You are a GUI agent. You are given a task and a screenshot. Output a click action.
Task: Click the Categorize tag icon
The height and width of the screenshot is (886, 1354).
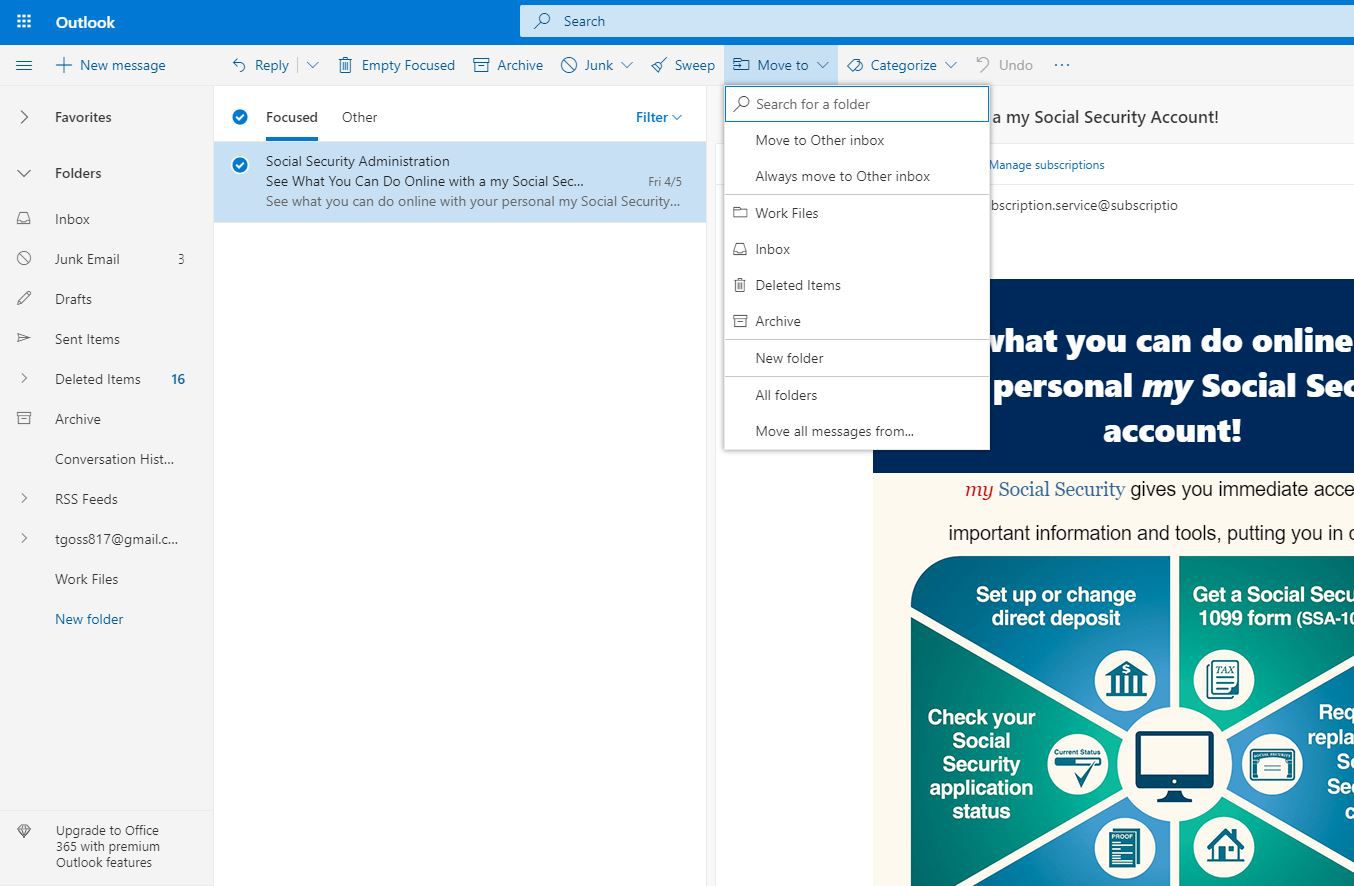(x=855, y=65)
